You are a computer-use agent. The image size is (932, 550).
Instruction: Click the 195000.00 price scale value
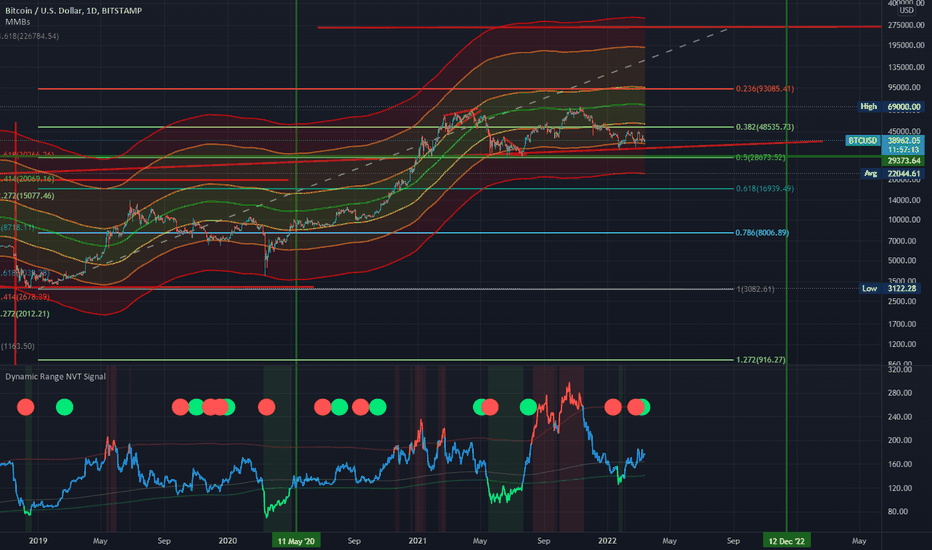[x=906, y=46]
